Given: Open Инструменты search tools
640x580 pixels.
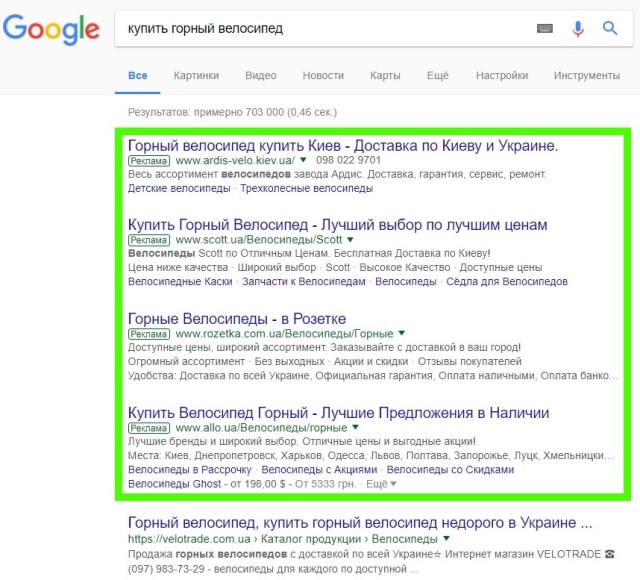Looking at the screenshot, I should pyautogui.click(x=586, y=76).
